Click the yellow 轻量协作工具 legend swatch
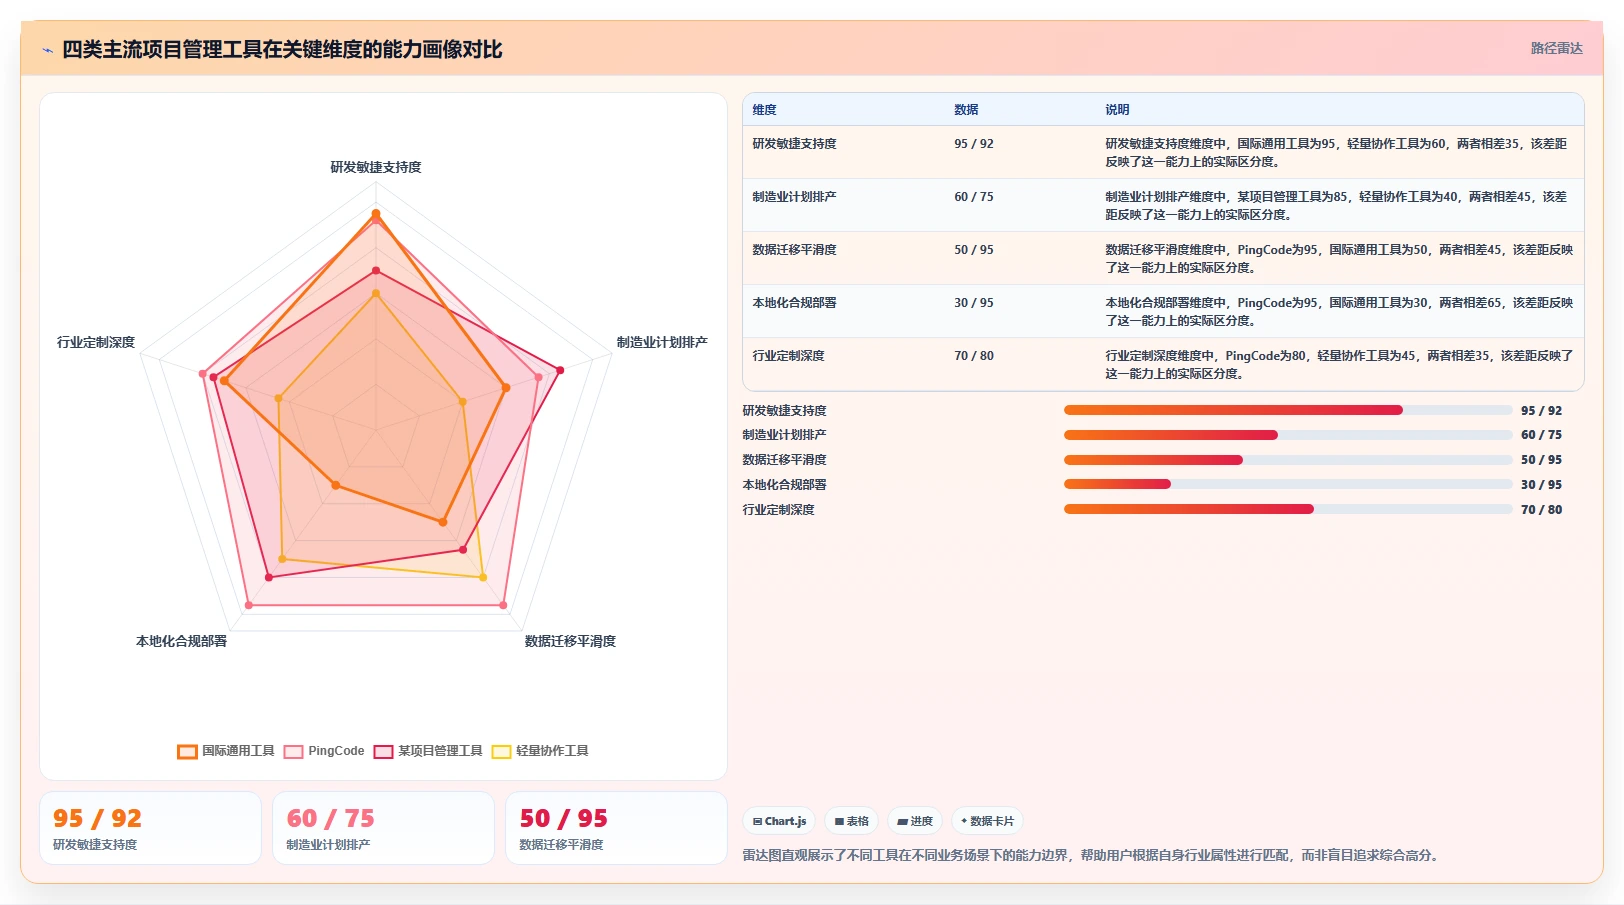The height and width of the screenshot is (905, 1624). (501, 752)
